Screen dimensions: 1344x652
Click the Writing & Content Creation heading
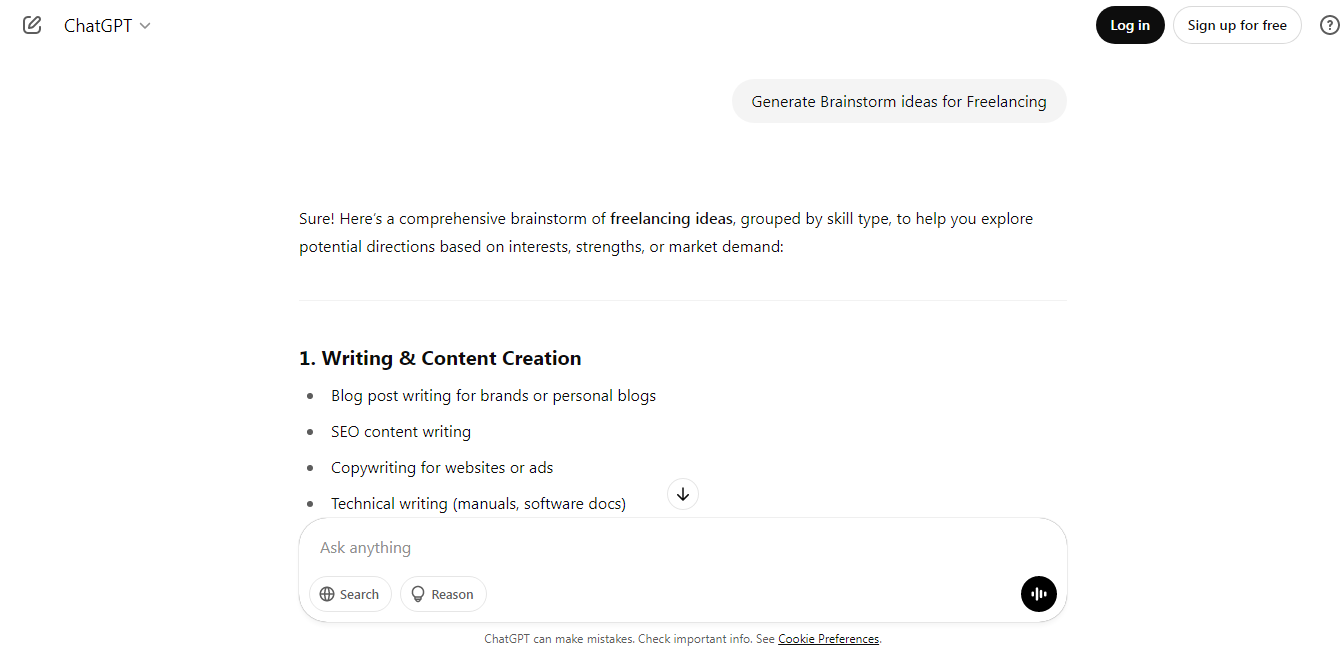[x=440, y=358]
